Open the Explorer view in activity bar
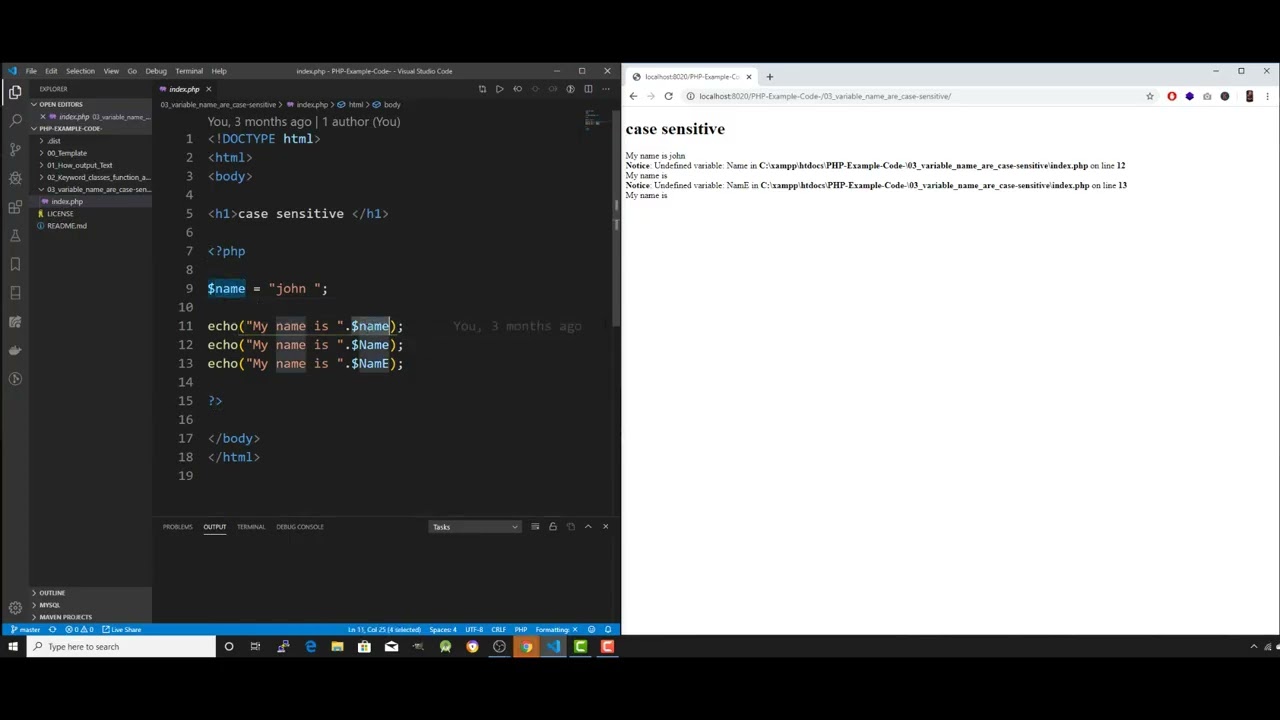The width and height of the screenshot is (1280, 720). coord(15,91)
